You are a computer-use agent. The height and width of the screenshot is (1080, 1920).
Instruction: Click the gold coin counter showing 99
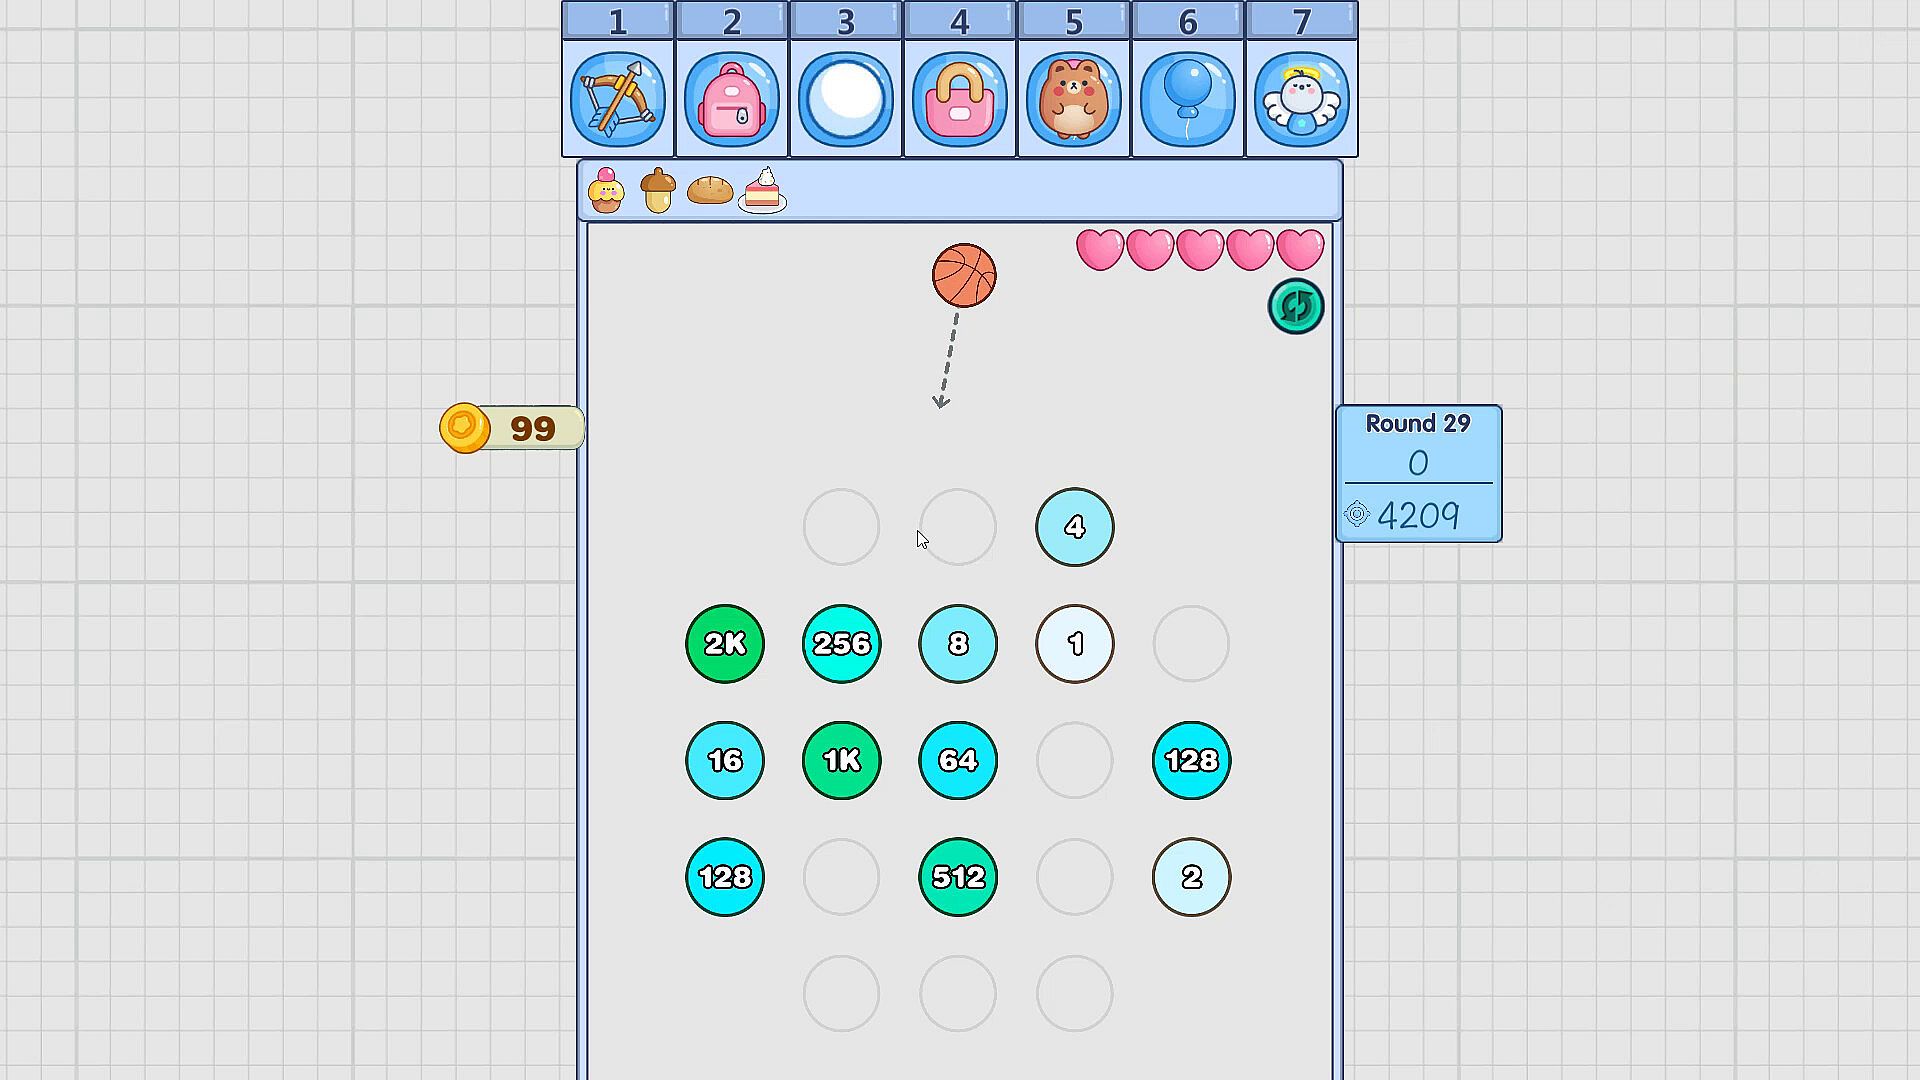512,428
